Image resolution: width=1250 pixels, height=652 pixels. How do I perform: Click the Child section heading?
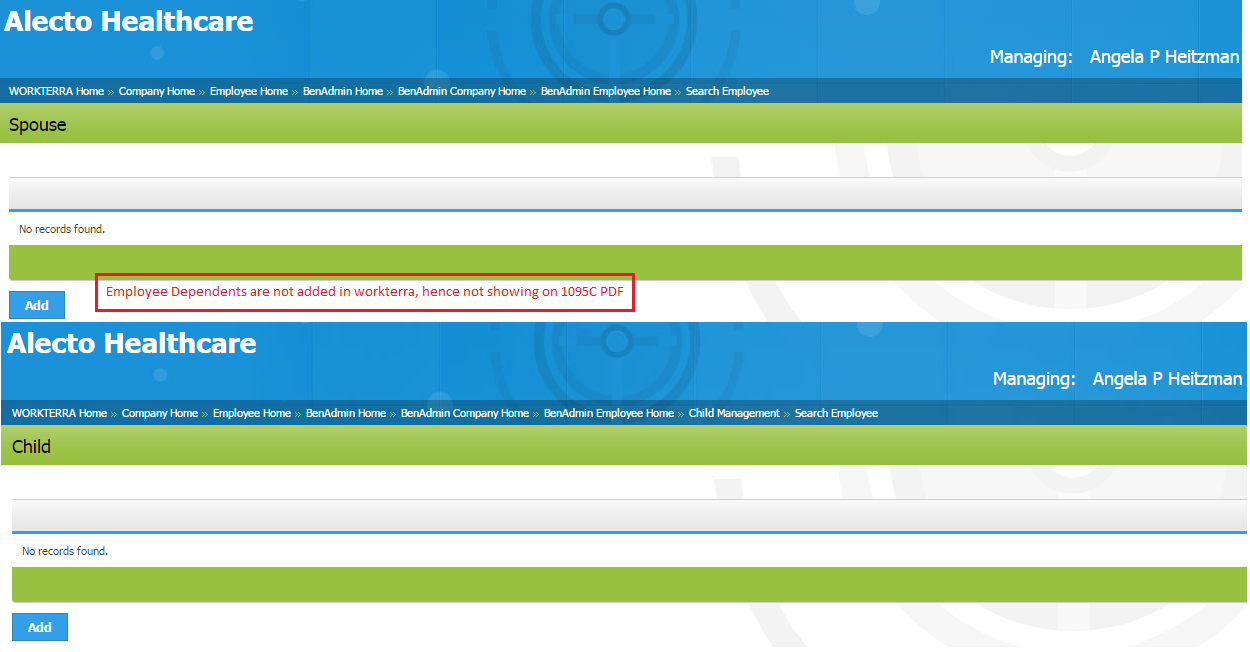(31, 447)
